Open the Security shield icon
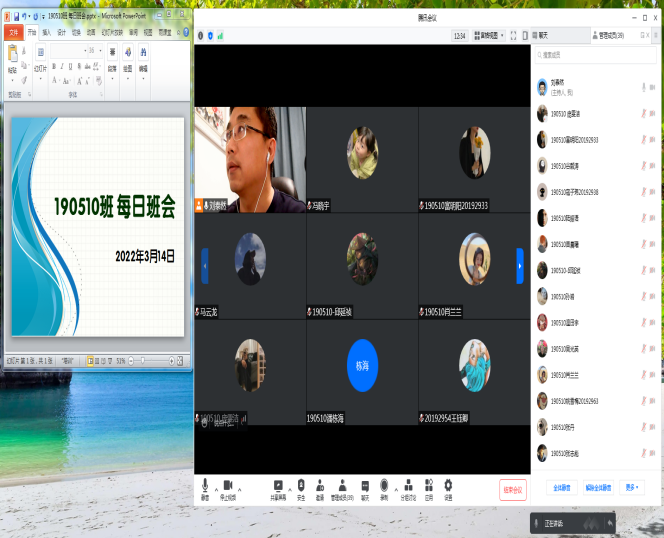This screenshot has height=538, width=664. (301, 486)
